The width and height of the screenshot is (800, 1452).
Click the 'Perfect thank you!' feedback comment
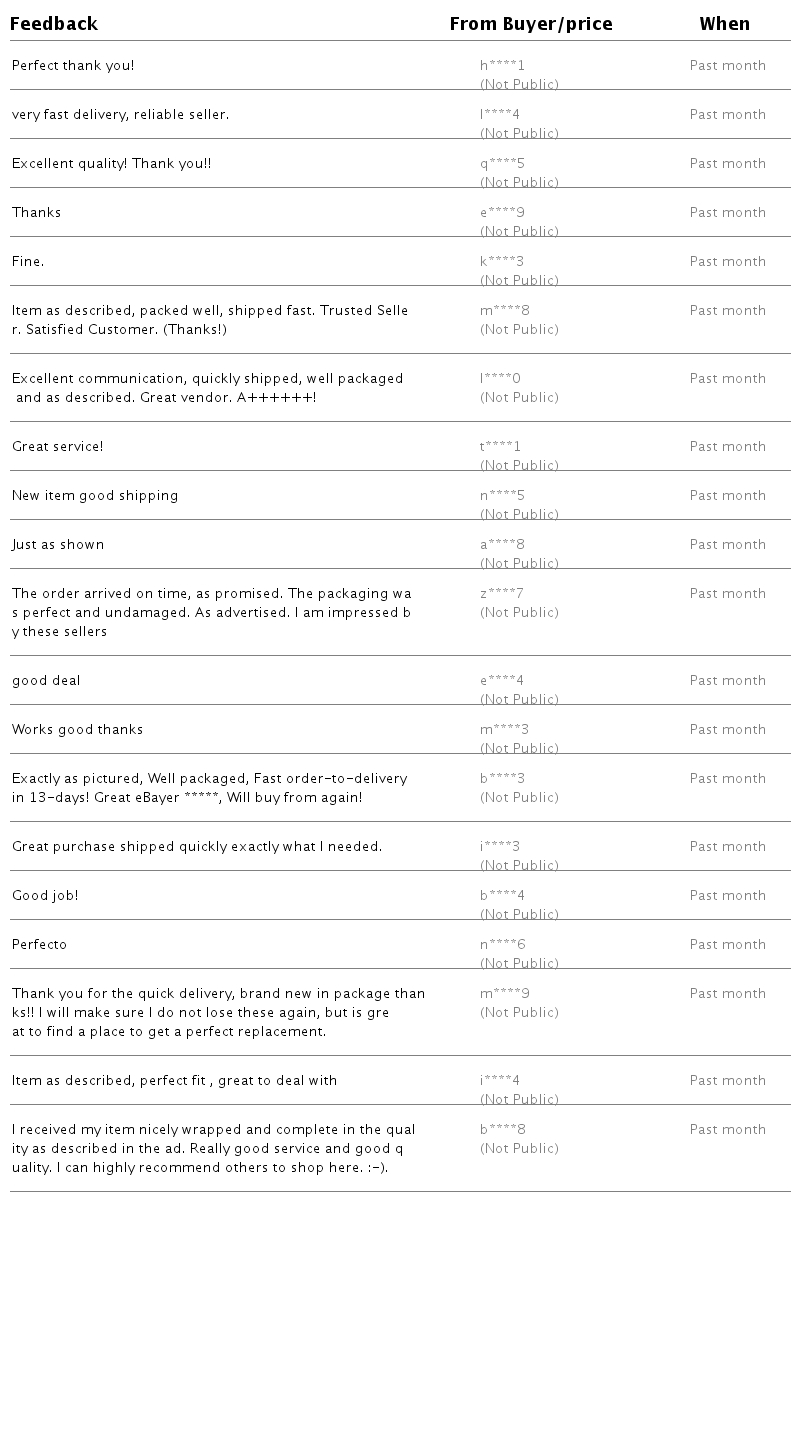tap(73, 66)
